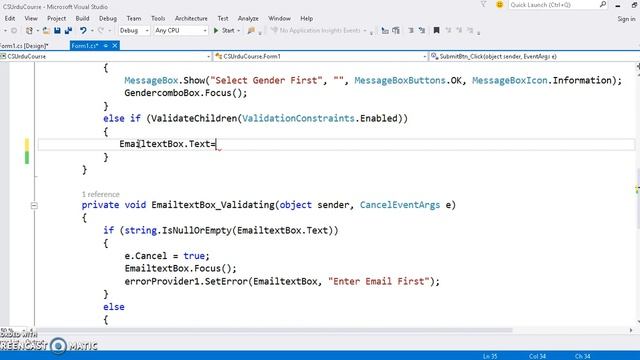Toggle a bookmark with the Bookmark icon

436,31
